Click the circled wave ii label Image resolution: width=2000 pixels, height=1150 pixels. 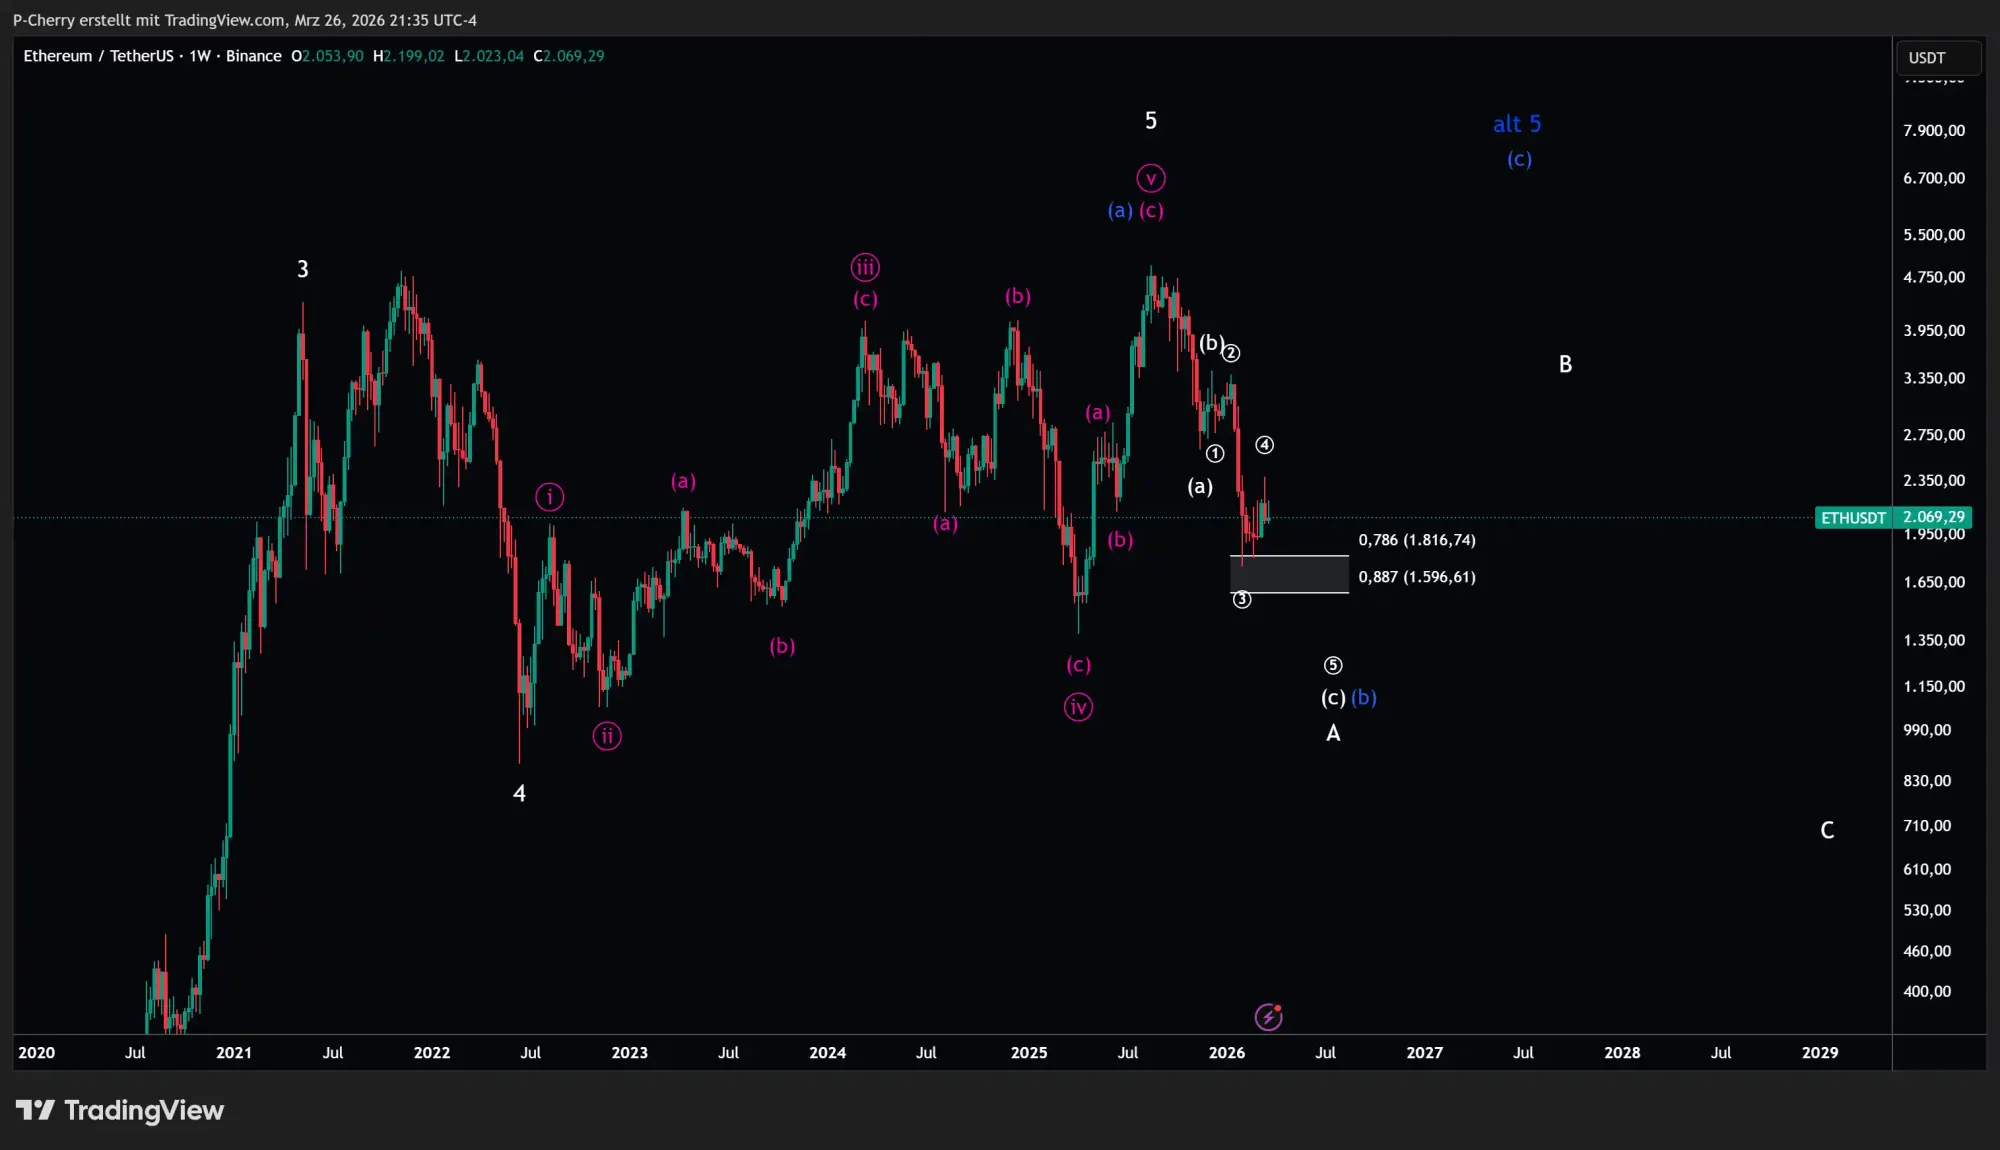point(607,736)
